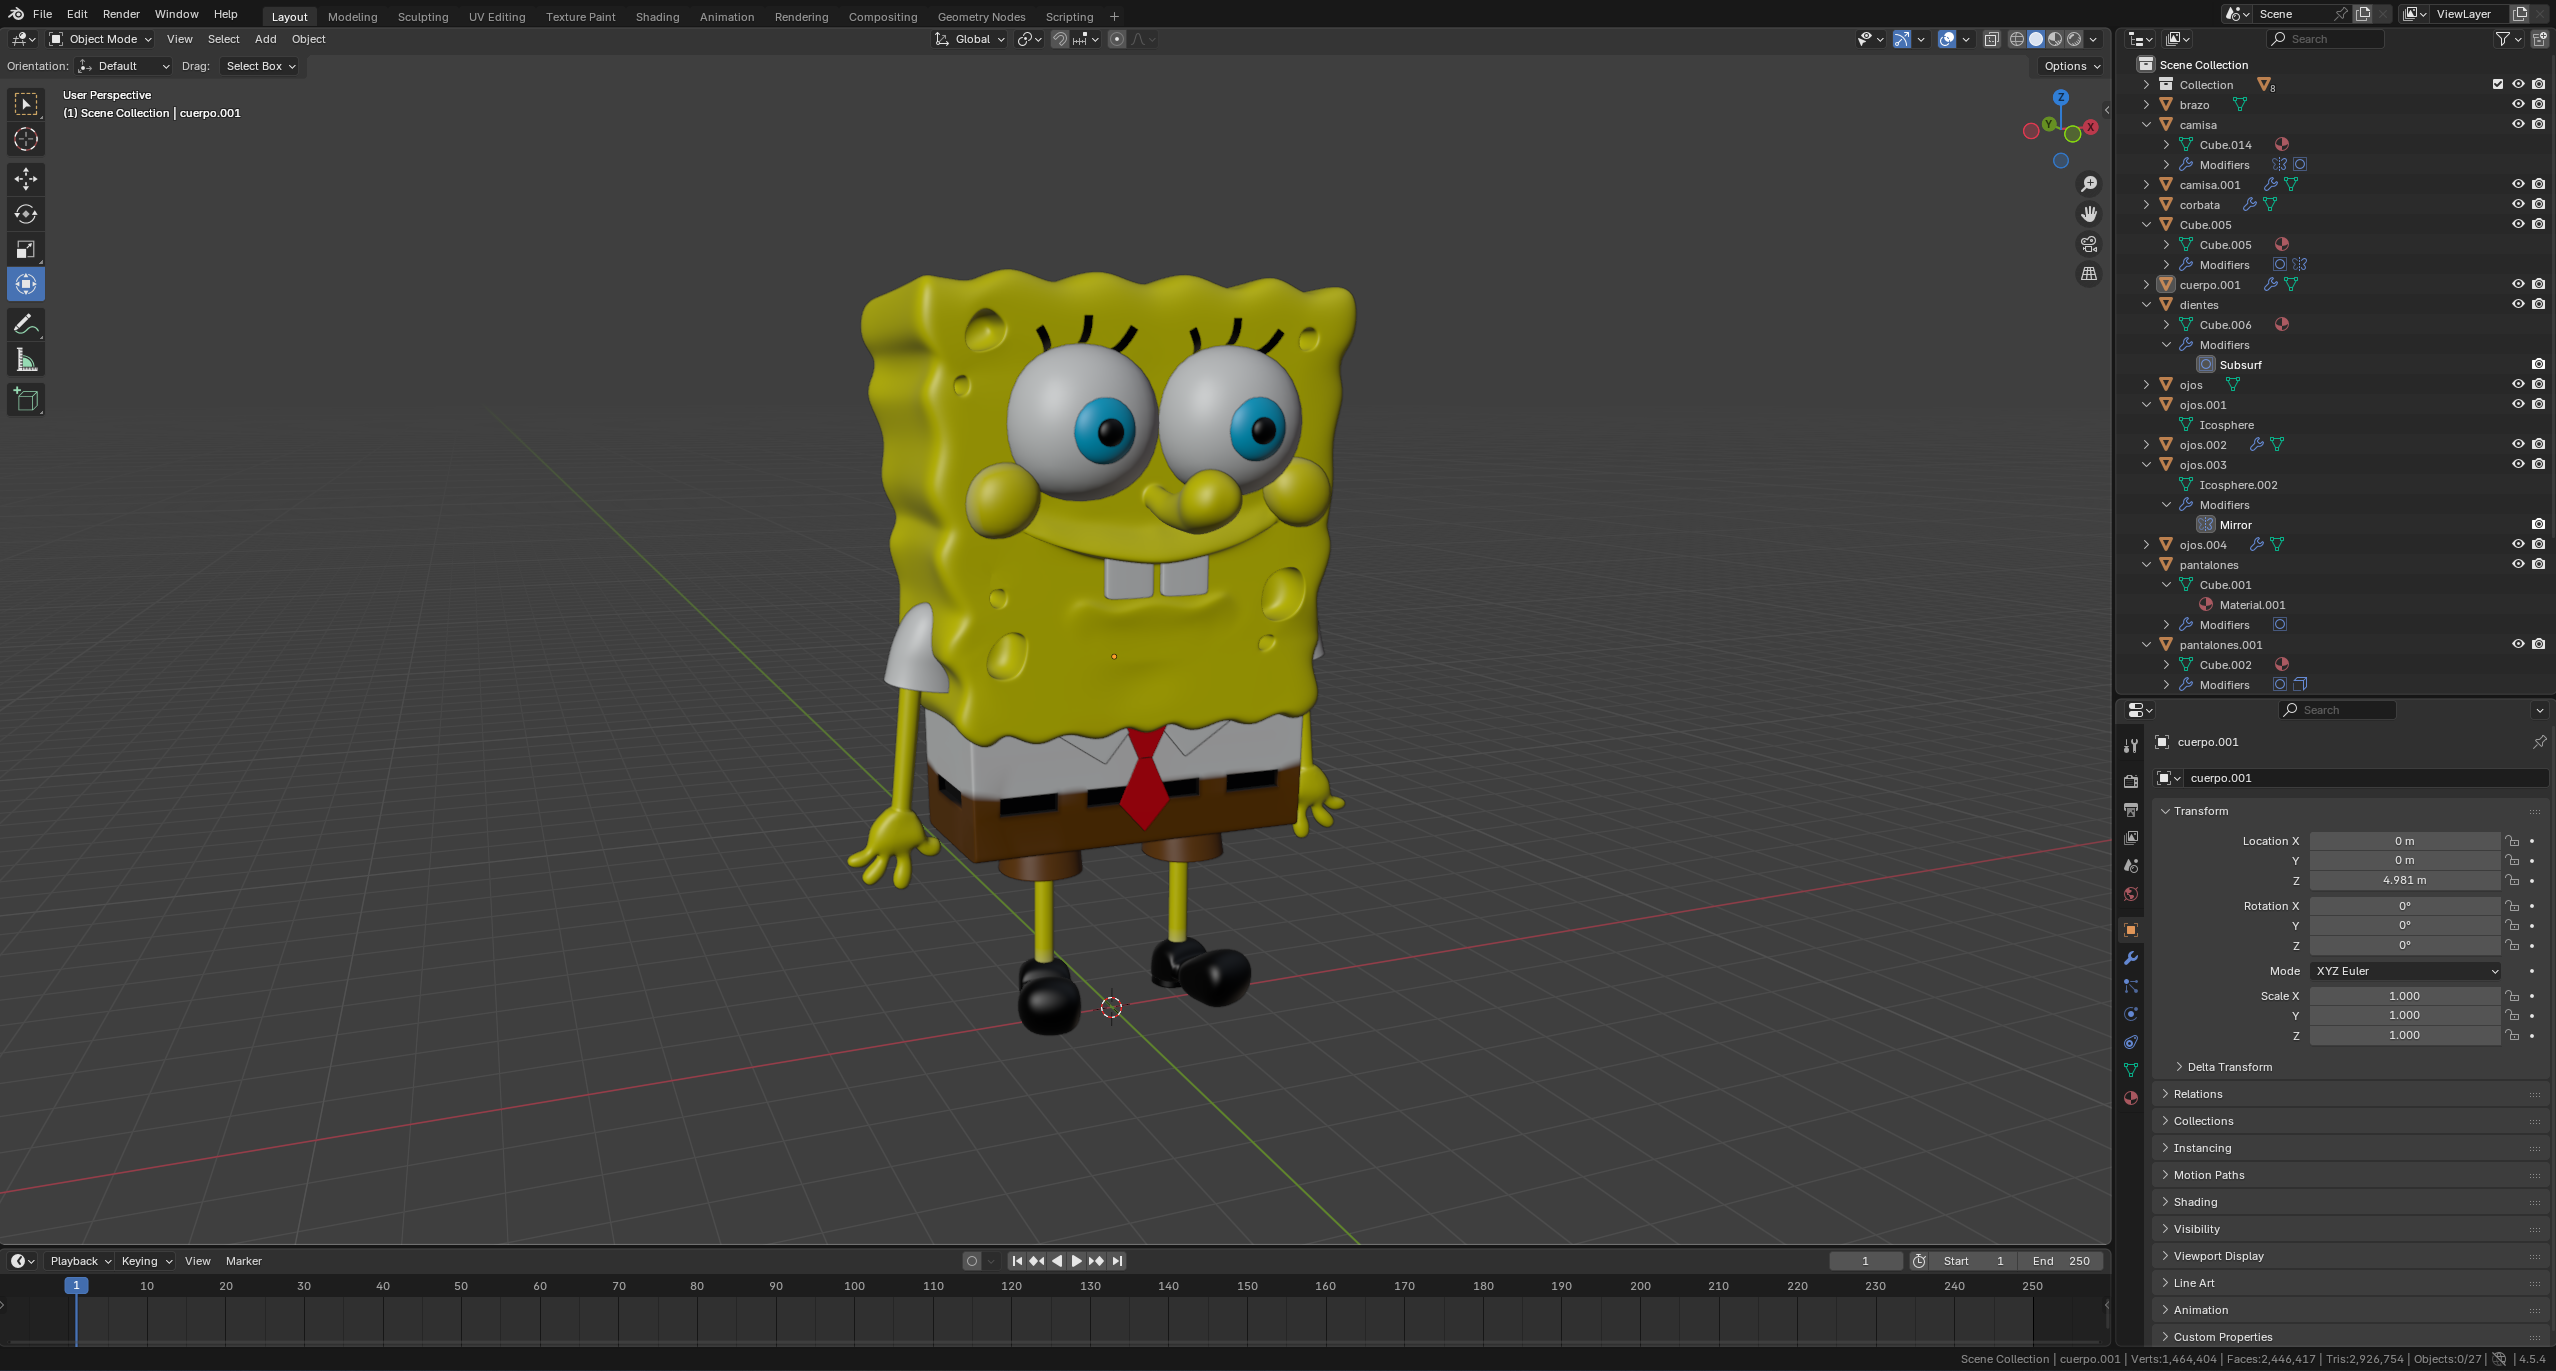
Task: Hide dientes object in viewport
Action: [2518, 304]
